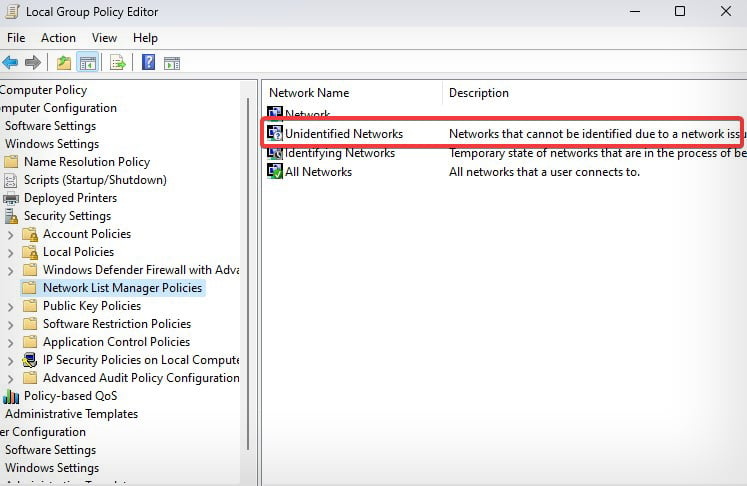Click 'Networks that cannot be identified' description
The height and width of the screenshot is (486, 747).
597,134
